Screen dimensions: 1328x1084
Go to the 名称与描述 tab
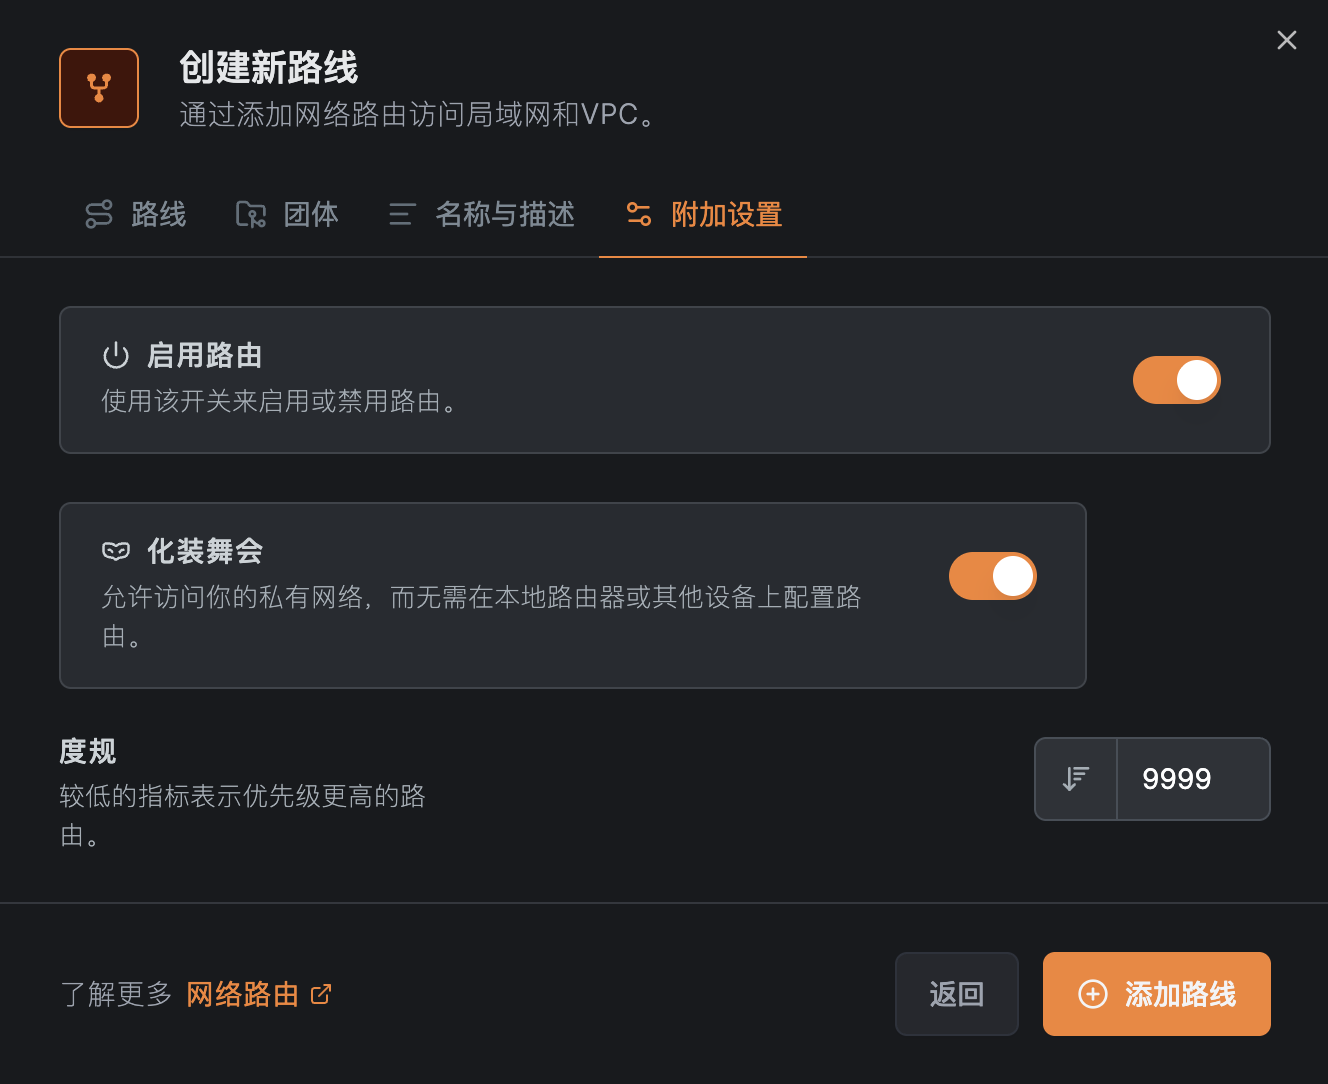[481, 214]
